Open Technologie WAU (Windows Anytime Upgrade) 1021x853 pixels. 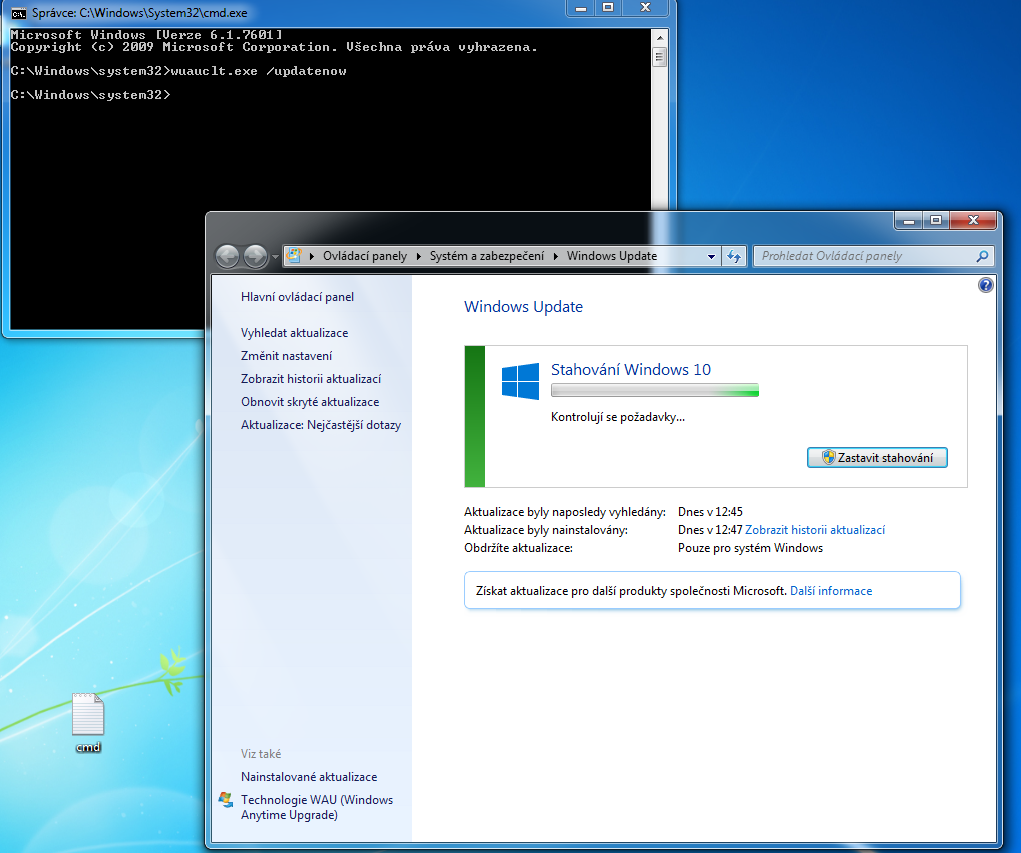(316, 807)
